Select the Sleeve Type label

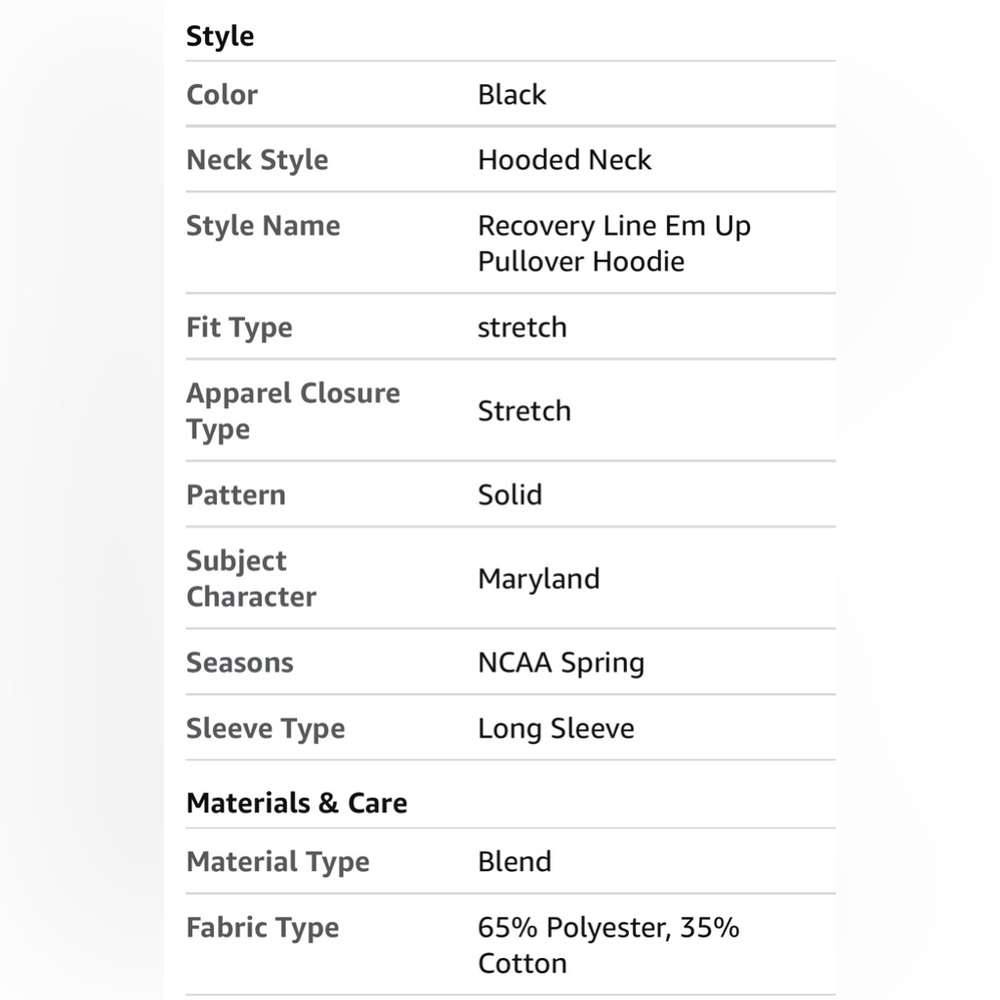265,729
